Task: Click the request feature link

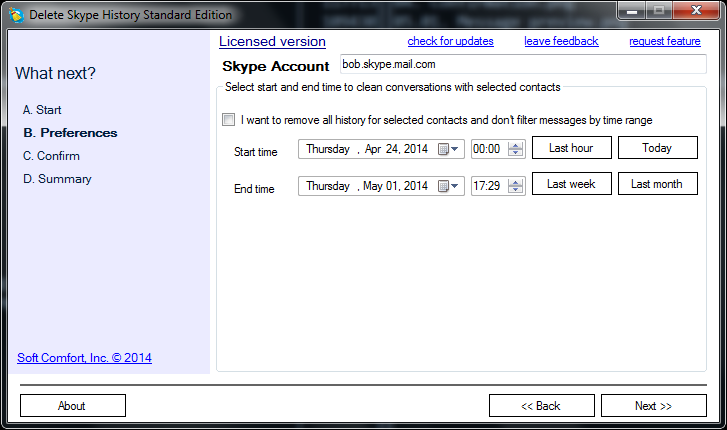Action: tap(664, 42)
